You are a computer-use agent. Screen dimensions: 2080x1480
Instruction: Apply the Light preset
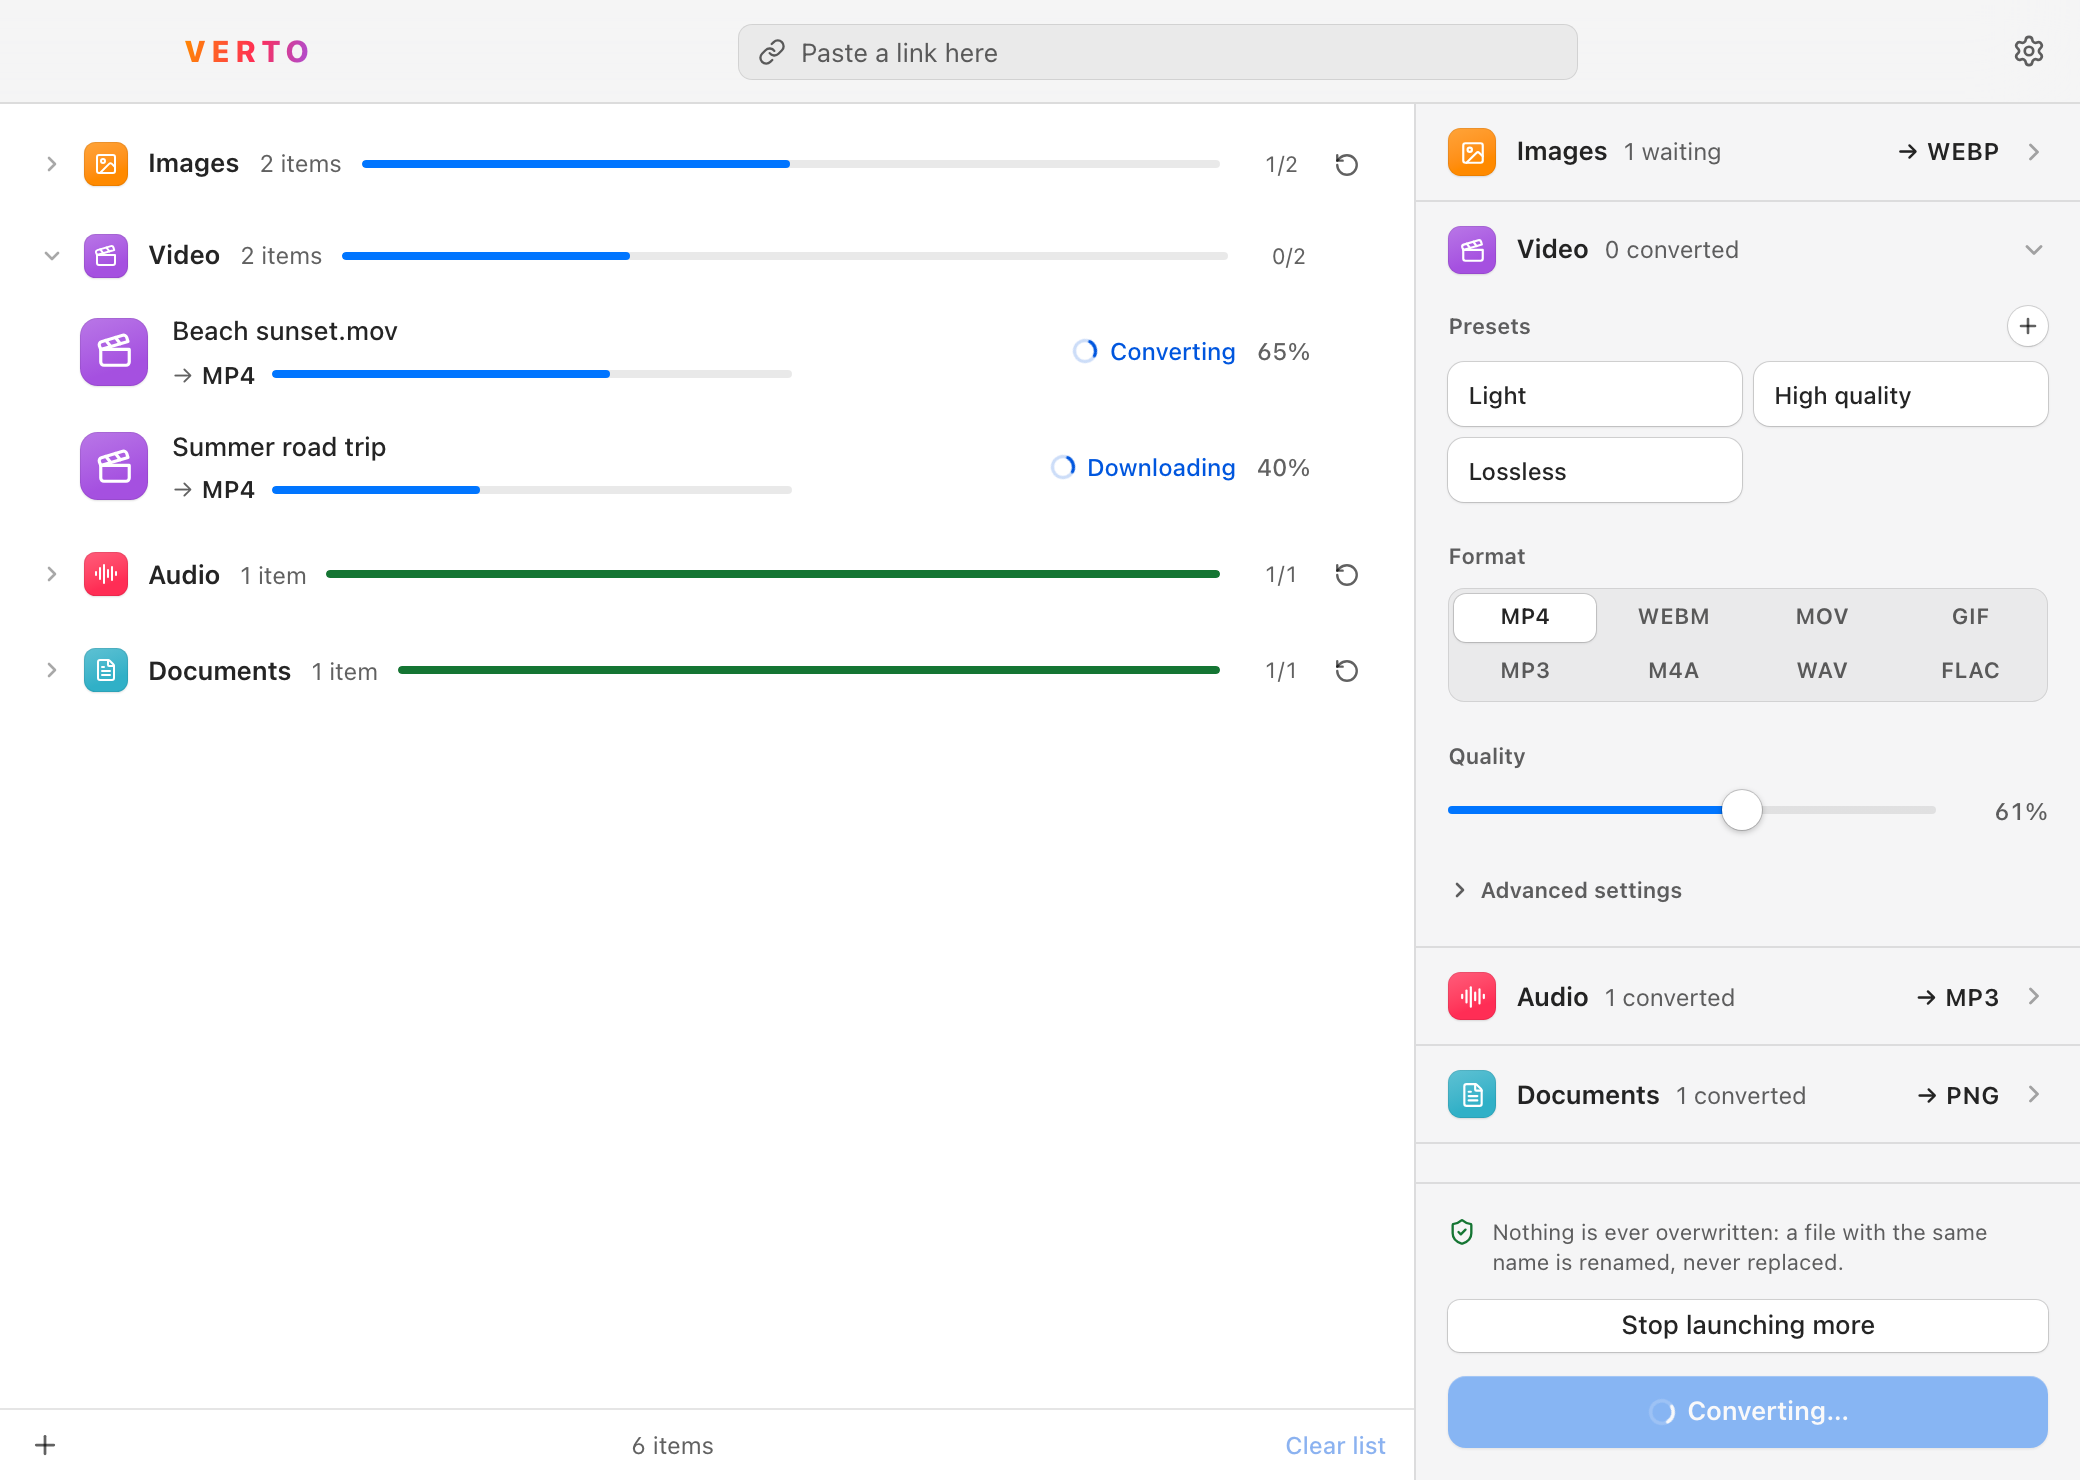pyautogui.click(x=1595, y=395)
